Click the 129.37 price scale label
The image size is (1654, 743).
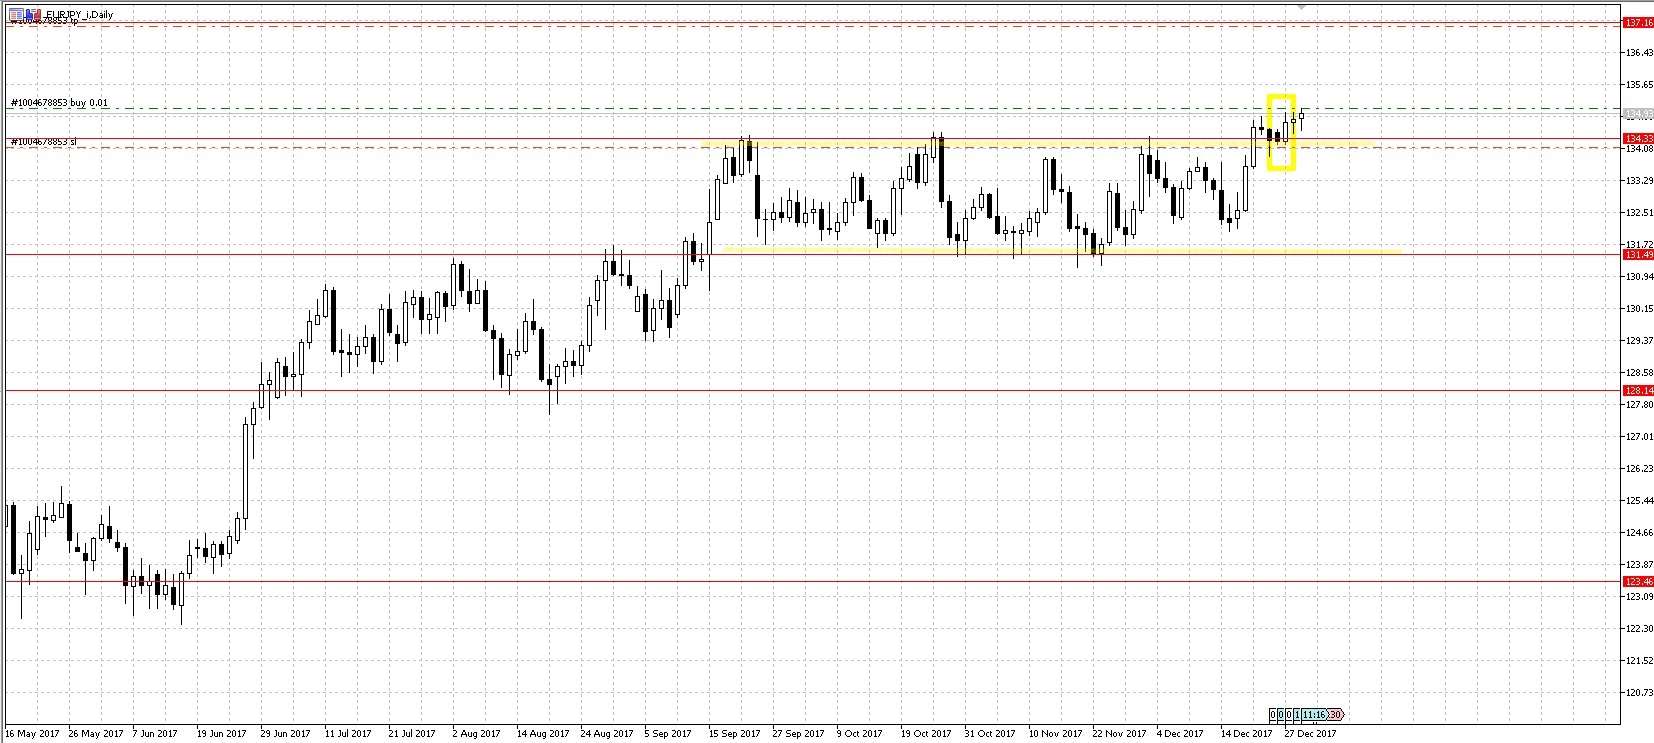click(x=1638, y=341)
